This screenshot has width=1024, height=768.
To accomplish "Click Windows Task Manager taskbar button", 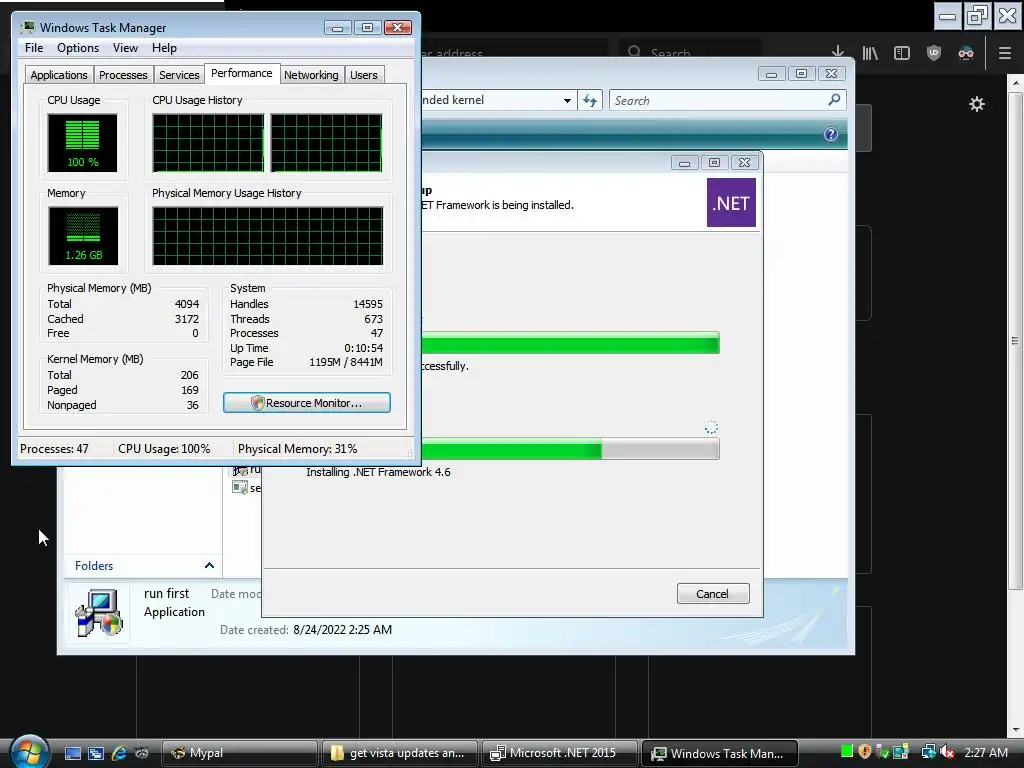I will pyautogui.click(x=720, y=753).
